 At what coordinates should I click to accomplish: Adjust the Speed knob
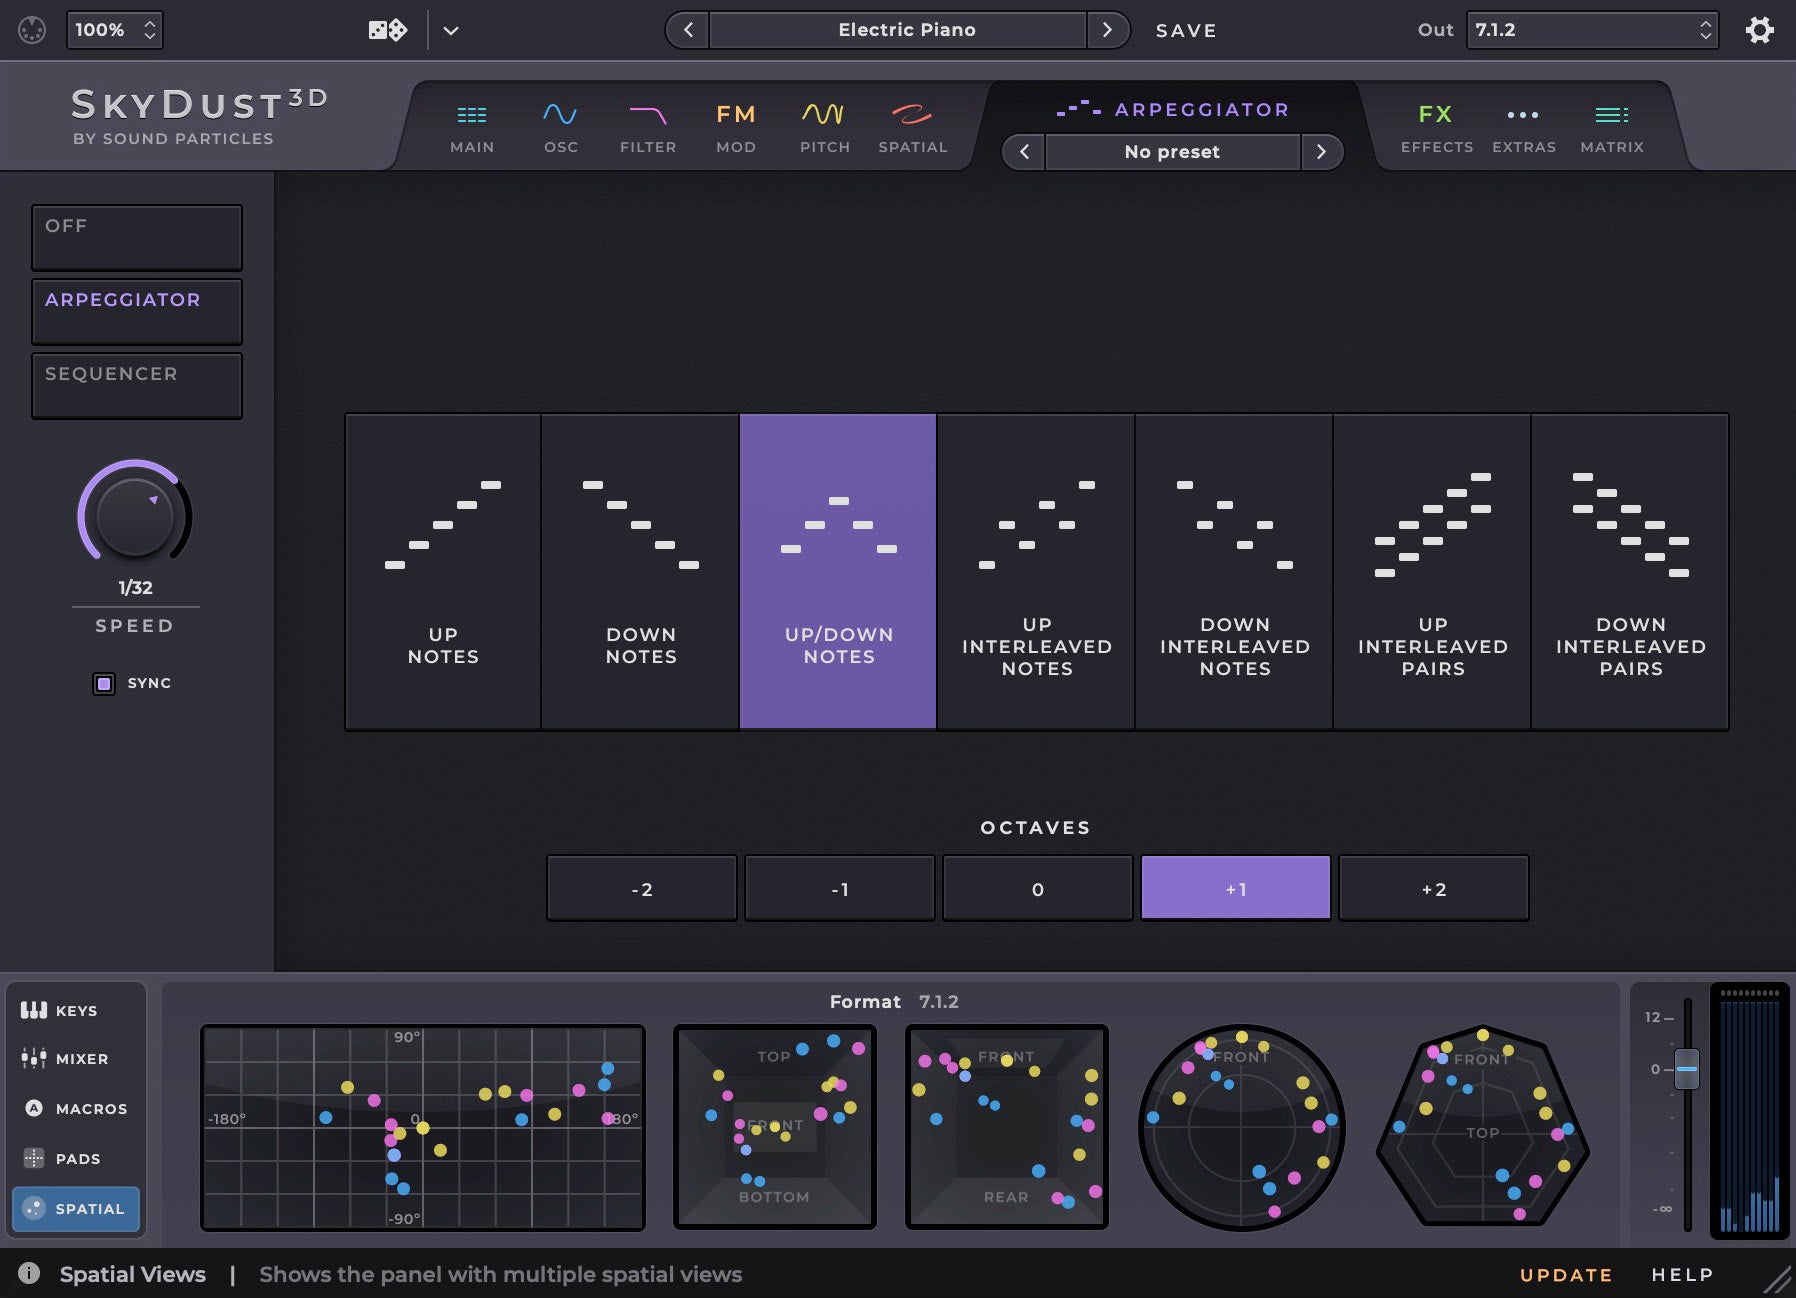[135, 516]
